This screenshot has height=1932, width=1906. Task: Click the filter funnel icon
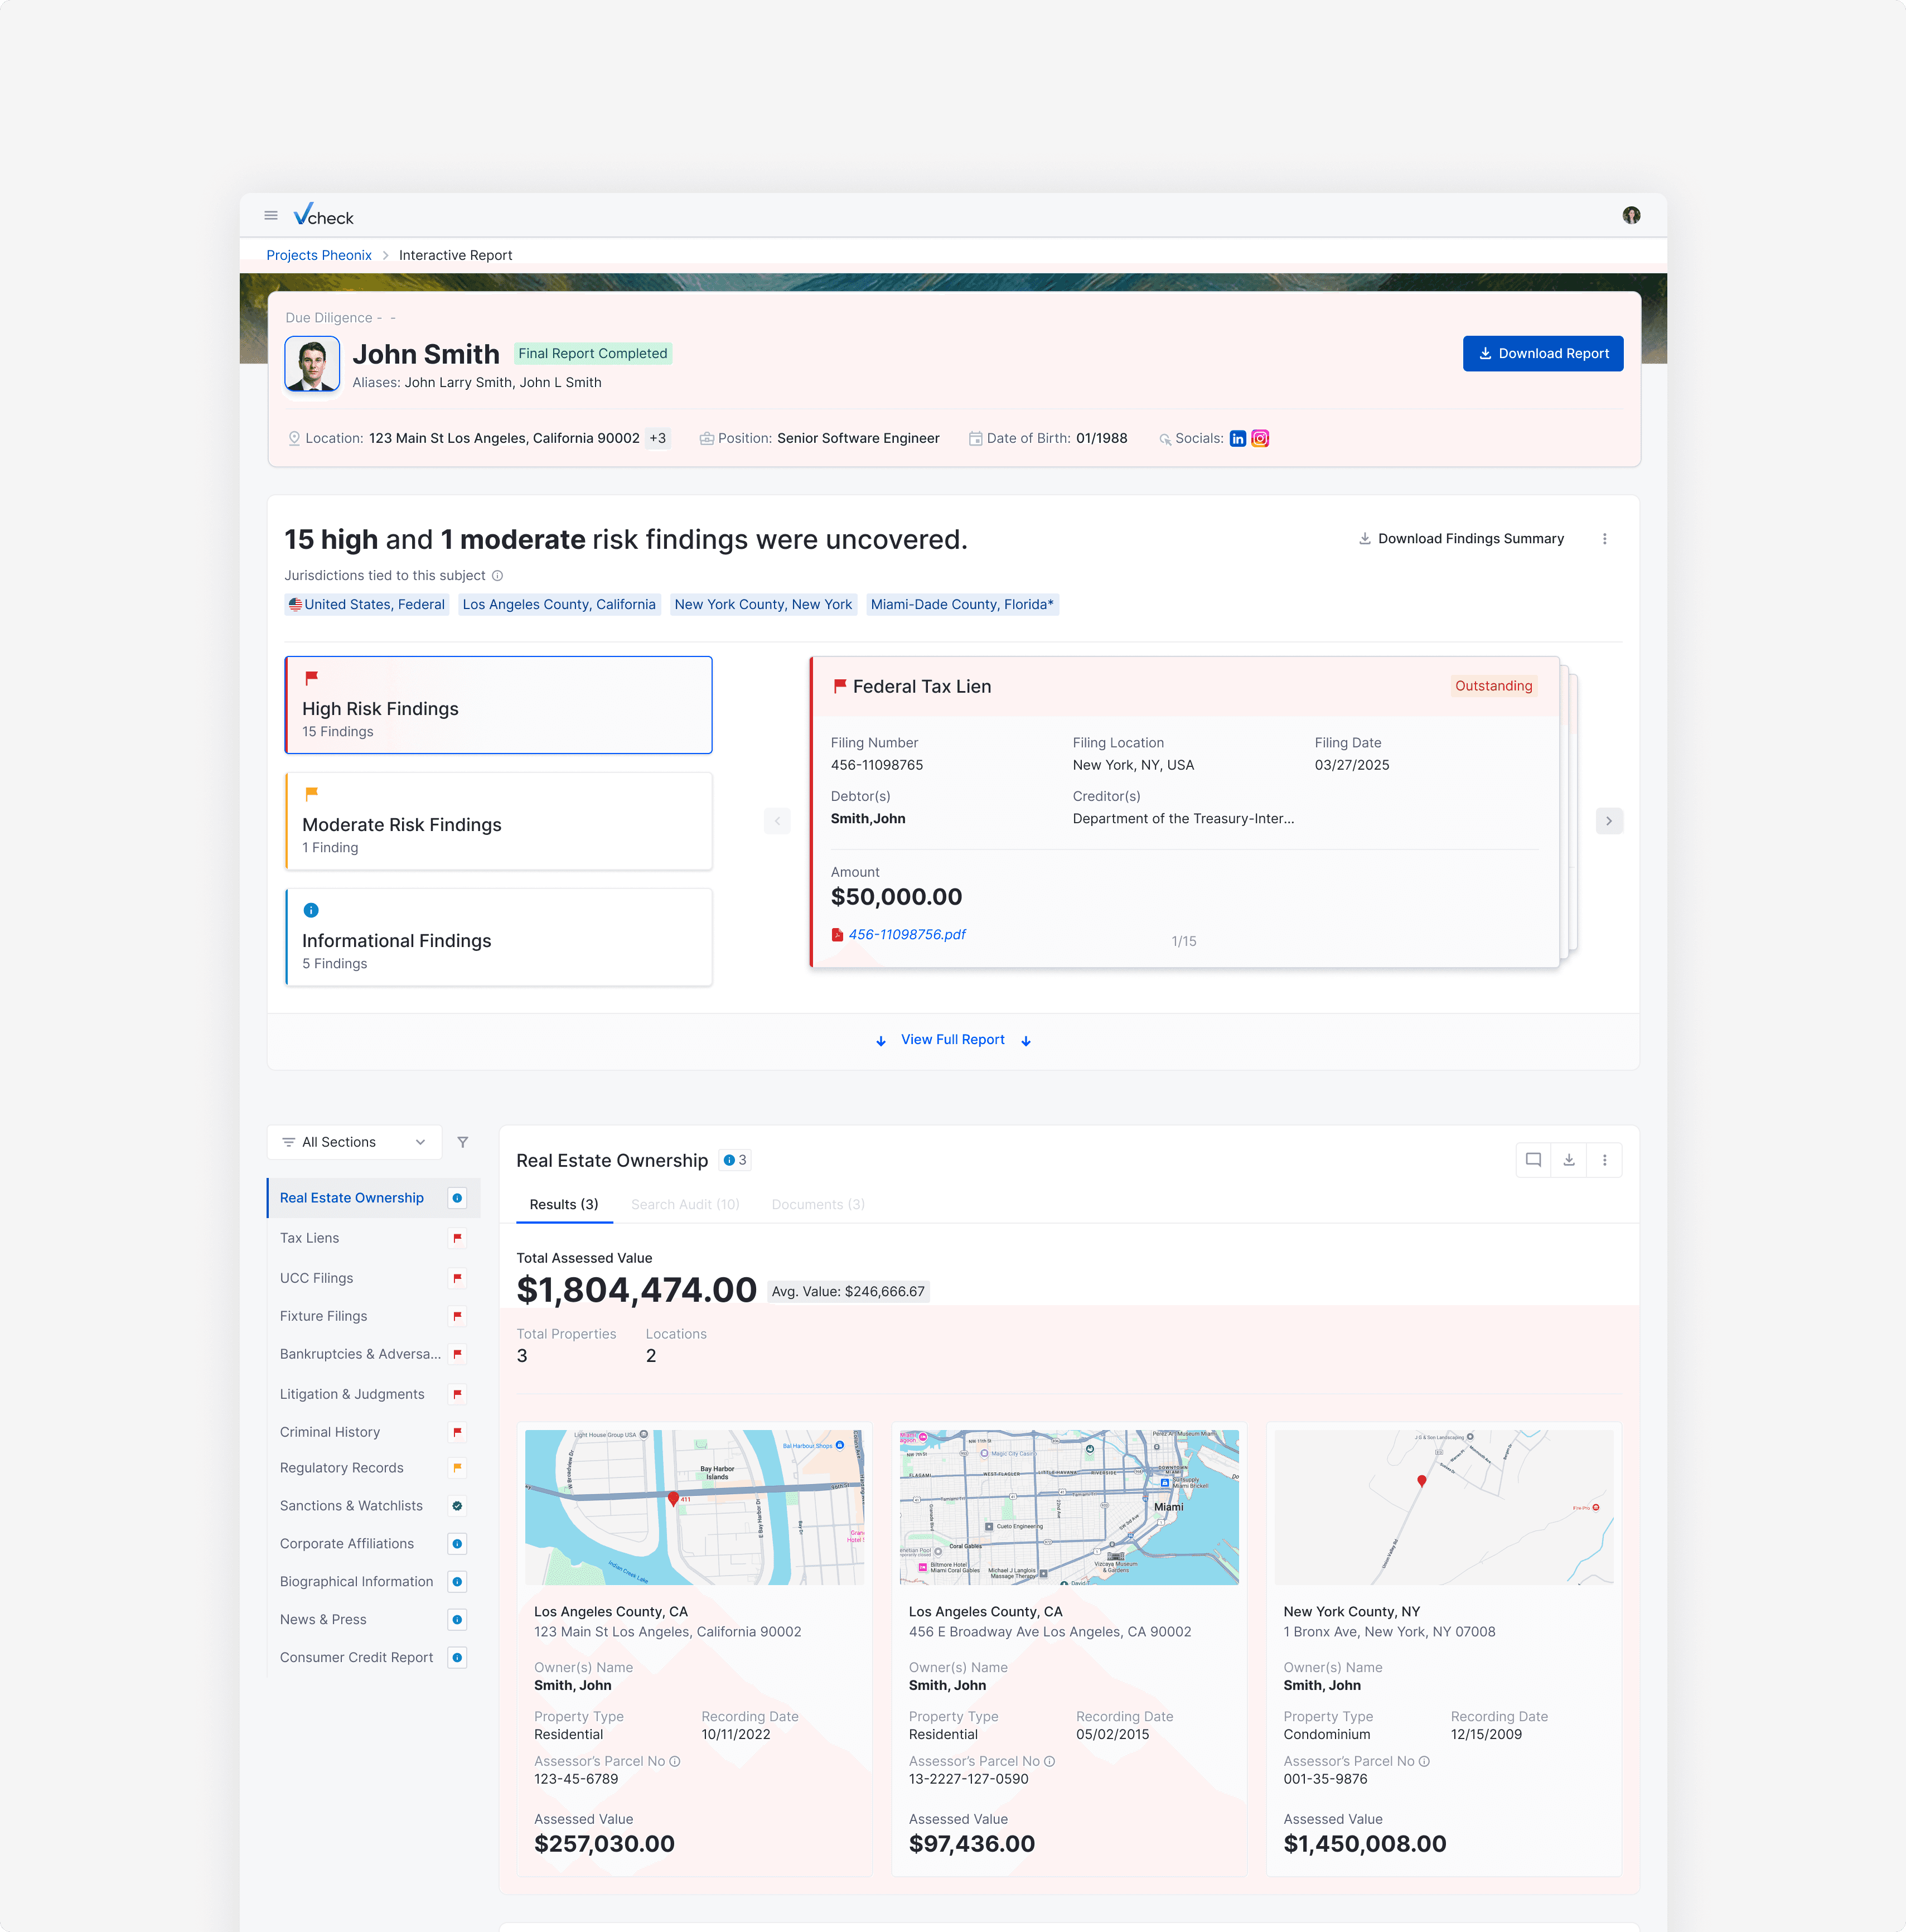tap(462, 1142)
